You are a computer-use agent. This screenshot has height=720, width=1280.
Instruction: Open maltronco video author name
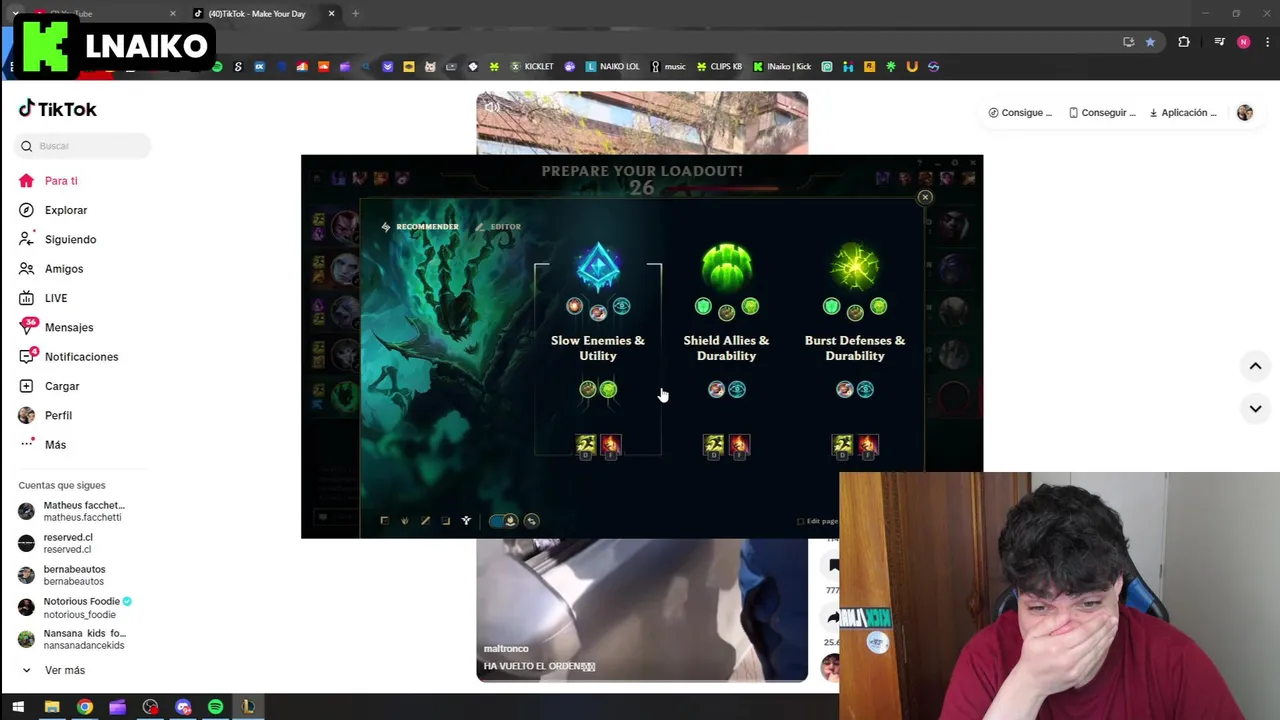[506, 649]
